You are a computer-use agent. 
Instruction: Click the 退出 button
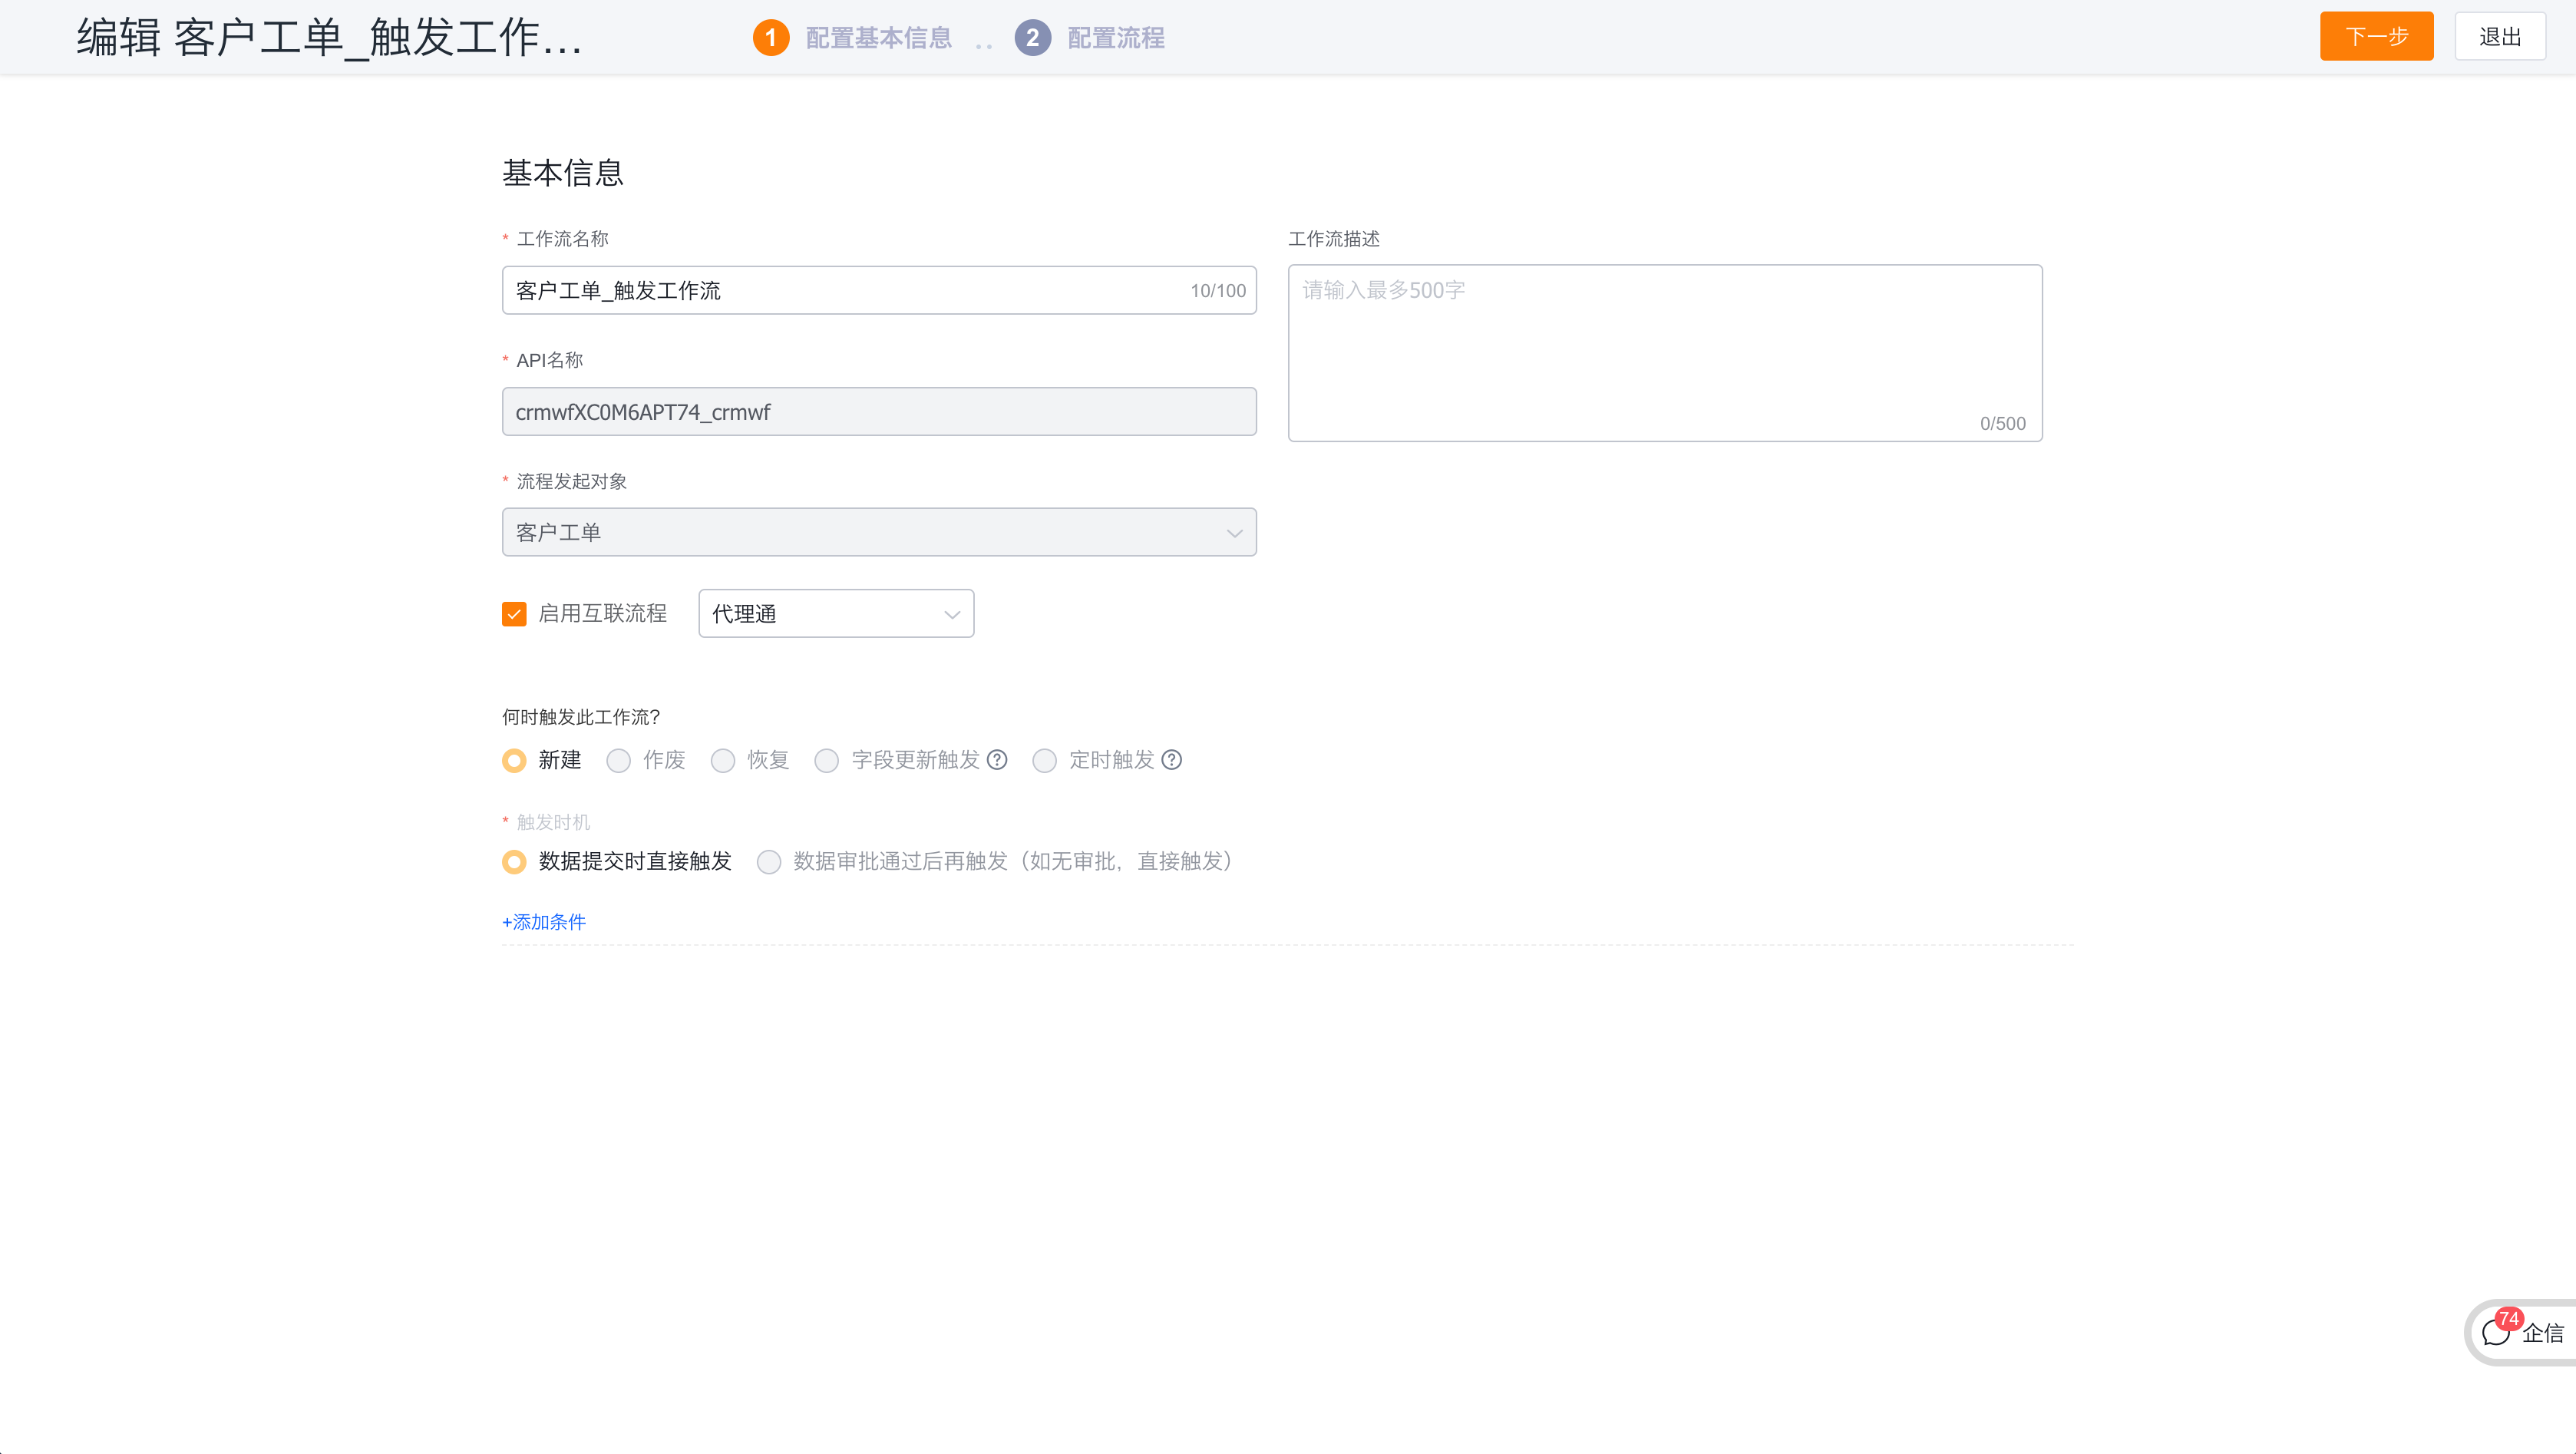pyautogui.click(x=2500, y=37)
